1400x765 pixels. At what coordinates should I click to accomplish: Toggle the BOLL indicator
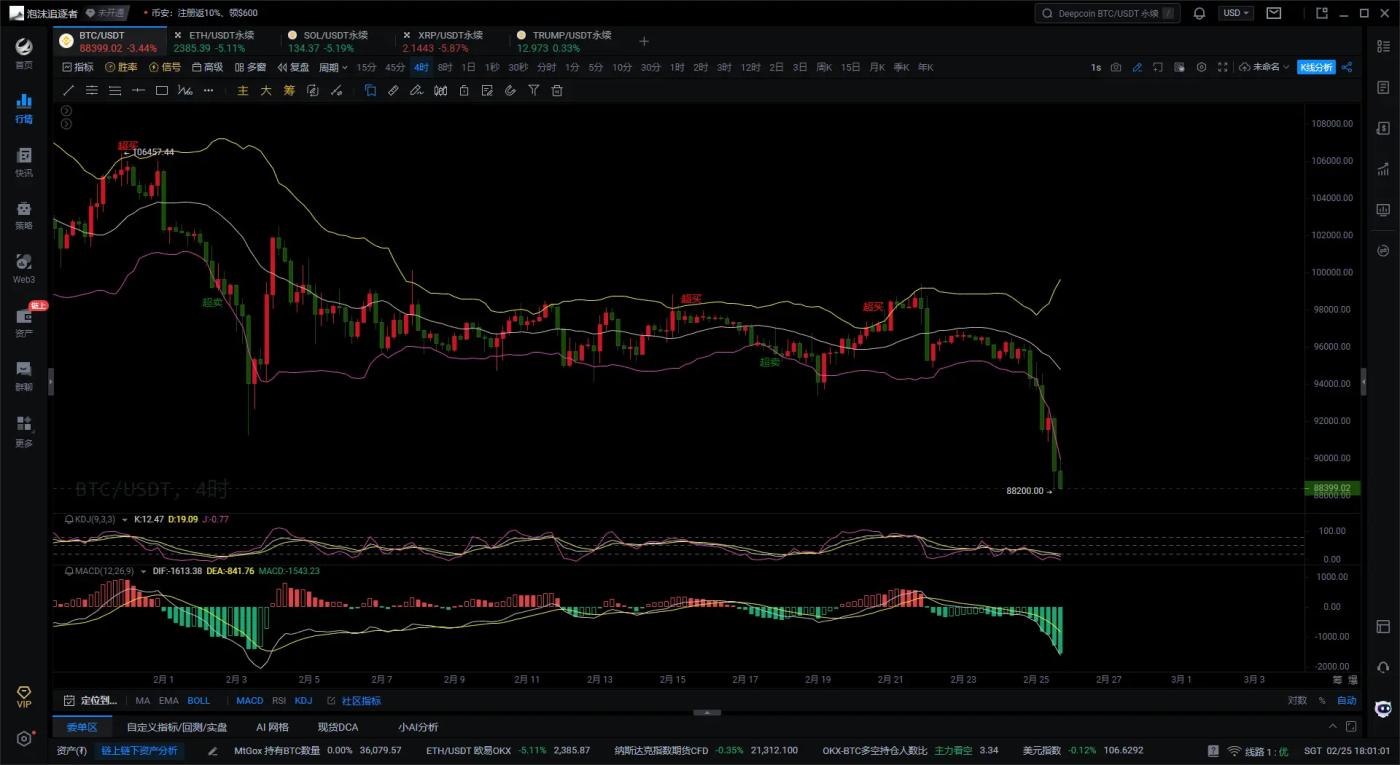[x=198, y=701]
